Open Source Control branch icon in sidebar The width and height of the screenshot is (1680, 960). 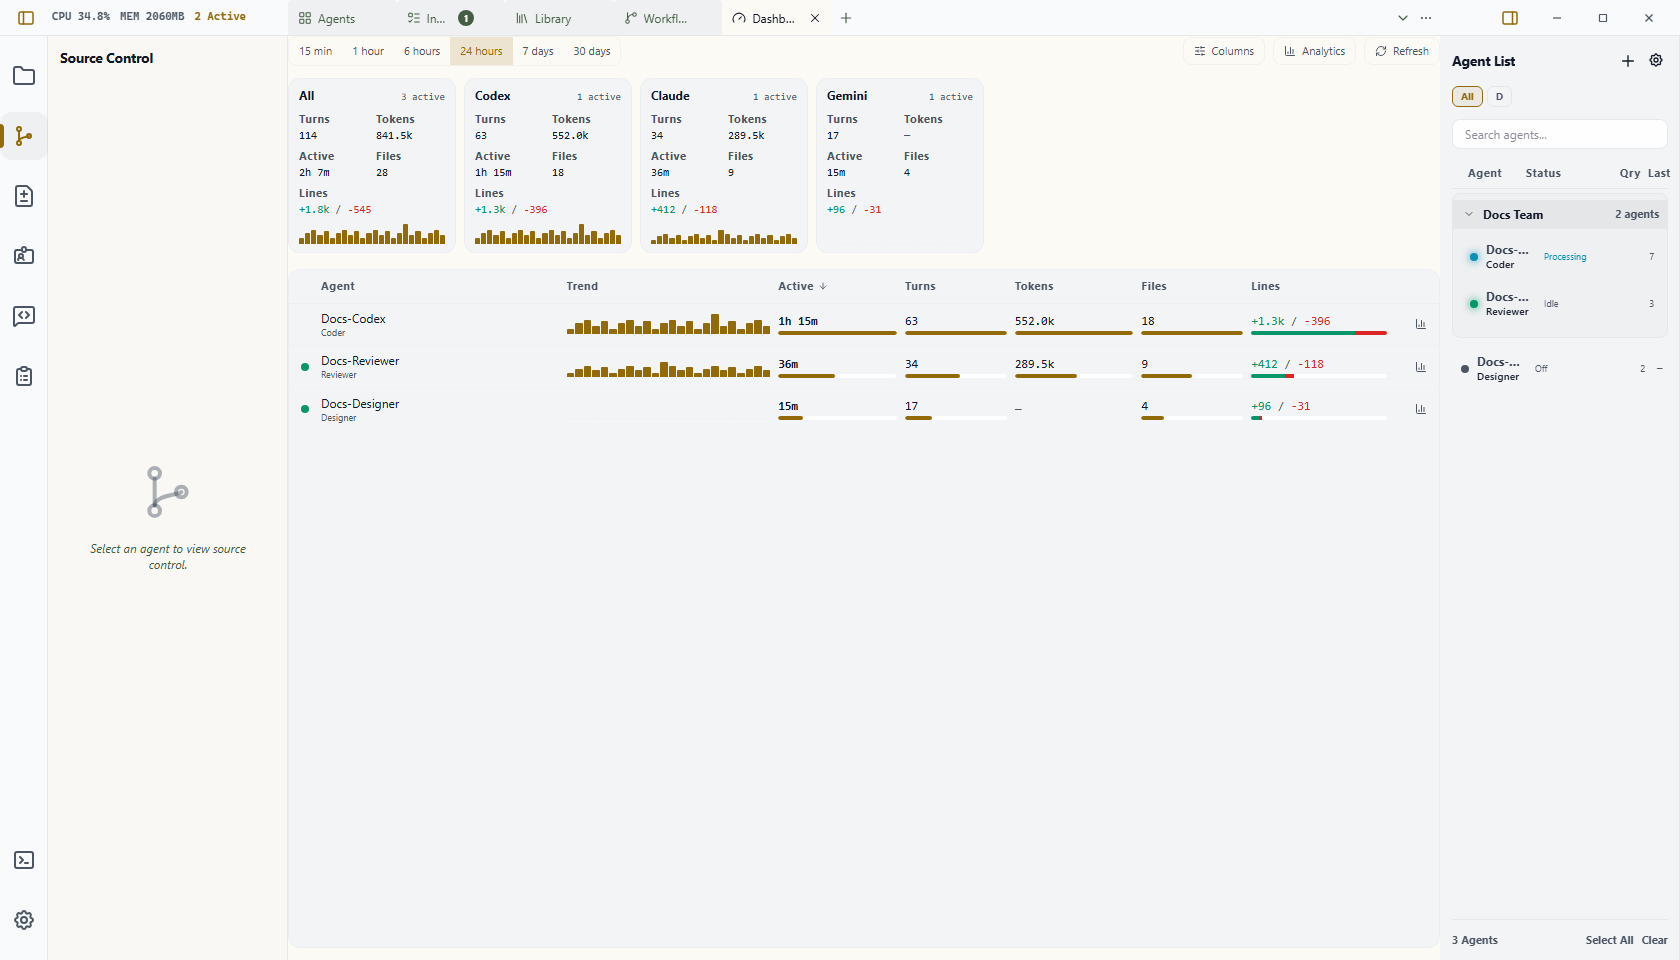tap(24, 136)
